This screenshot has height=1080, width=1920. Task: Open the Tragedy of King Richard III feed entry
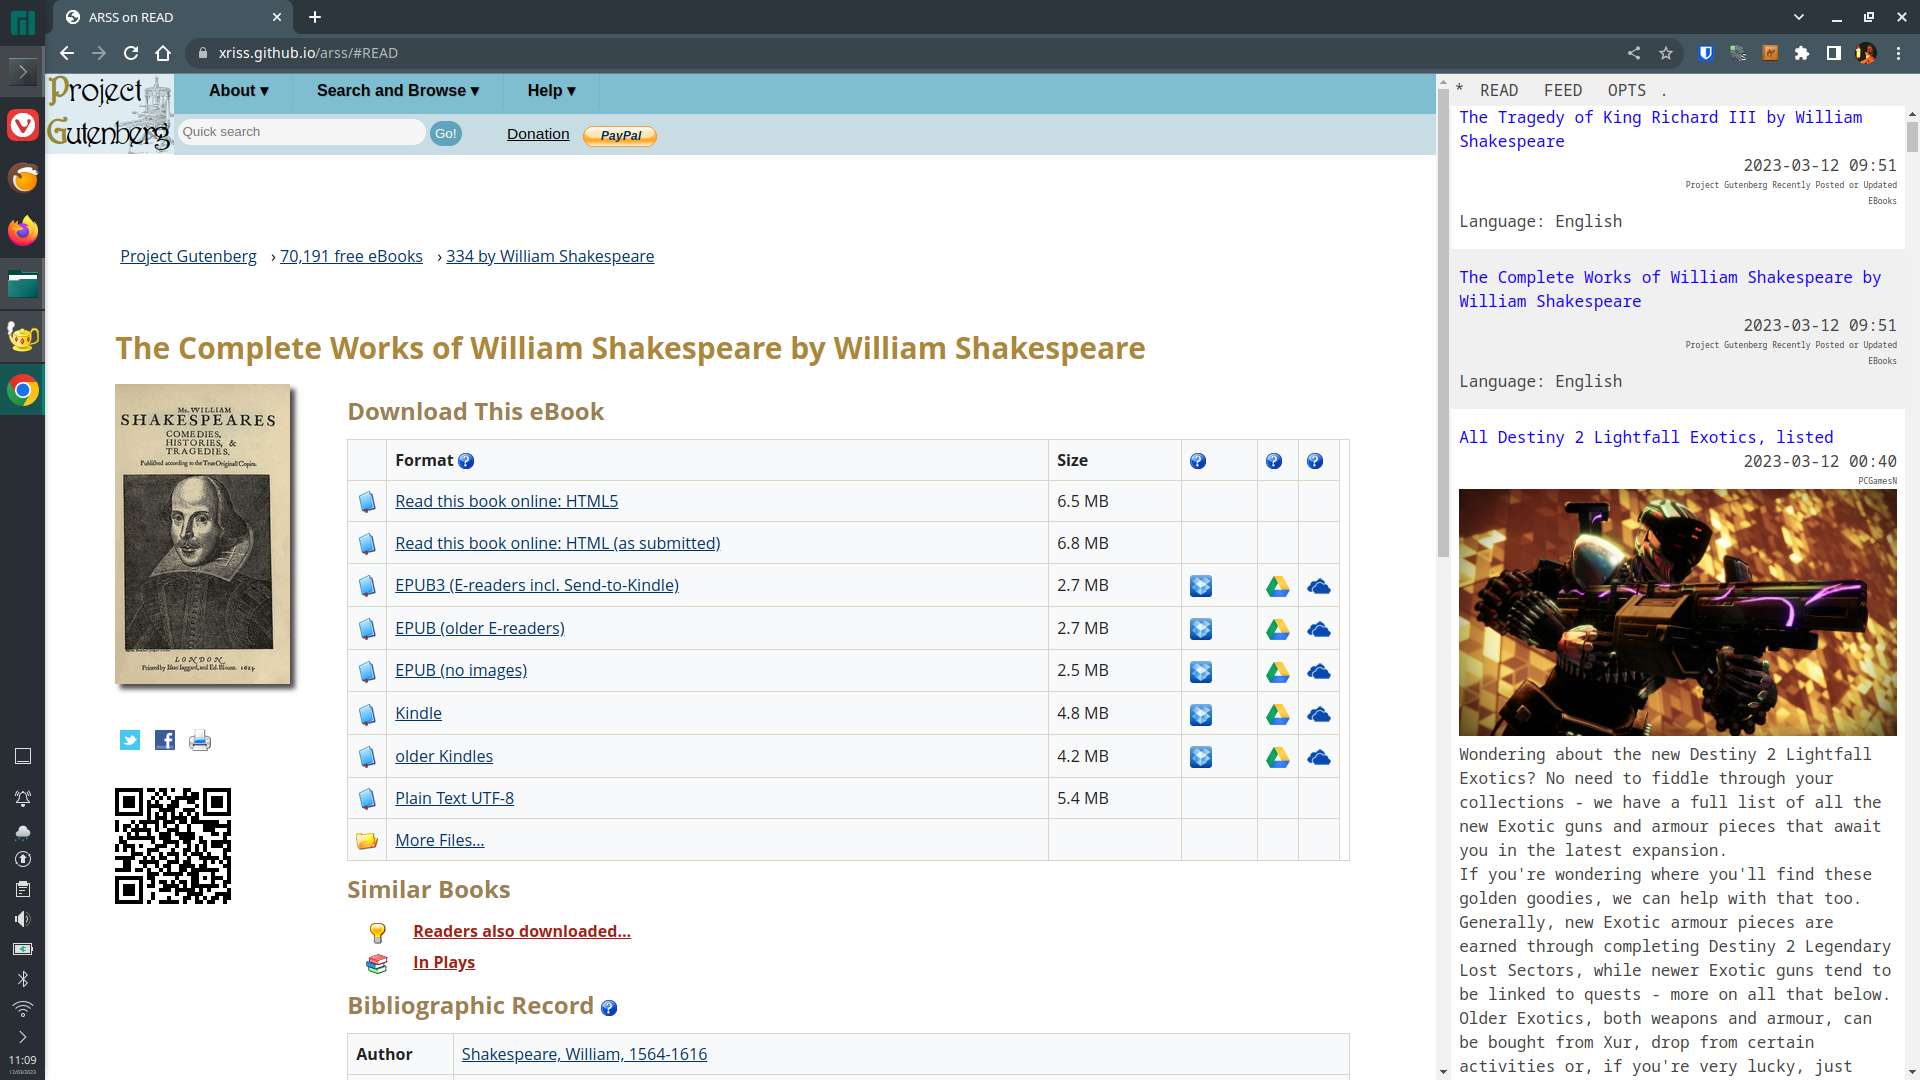[x=1660, y=129]
